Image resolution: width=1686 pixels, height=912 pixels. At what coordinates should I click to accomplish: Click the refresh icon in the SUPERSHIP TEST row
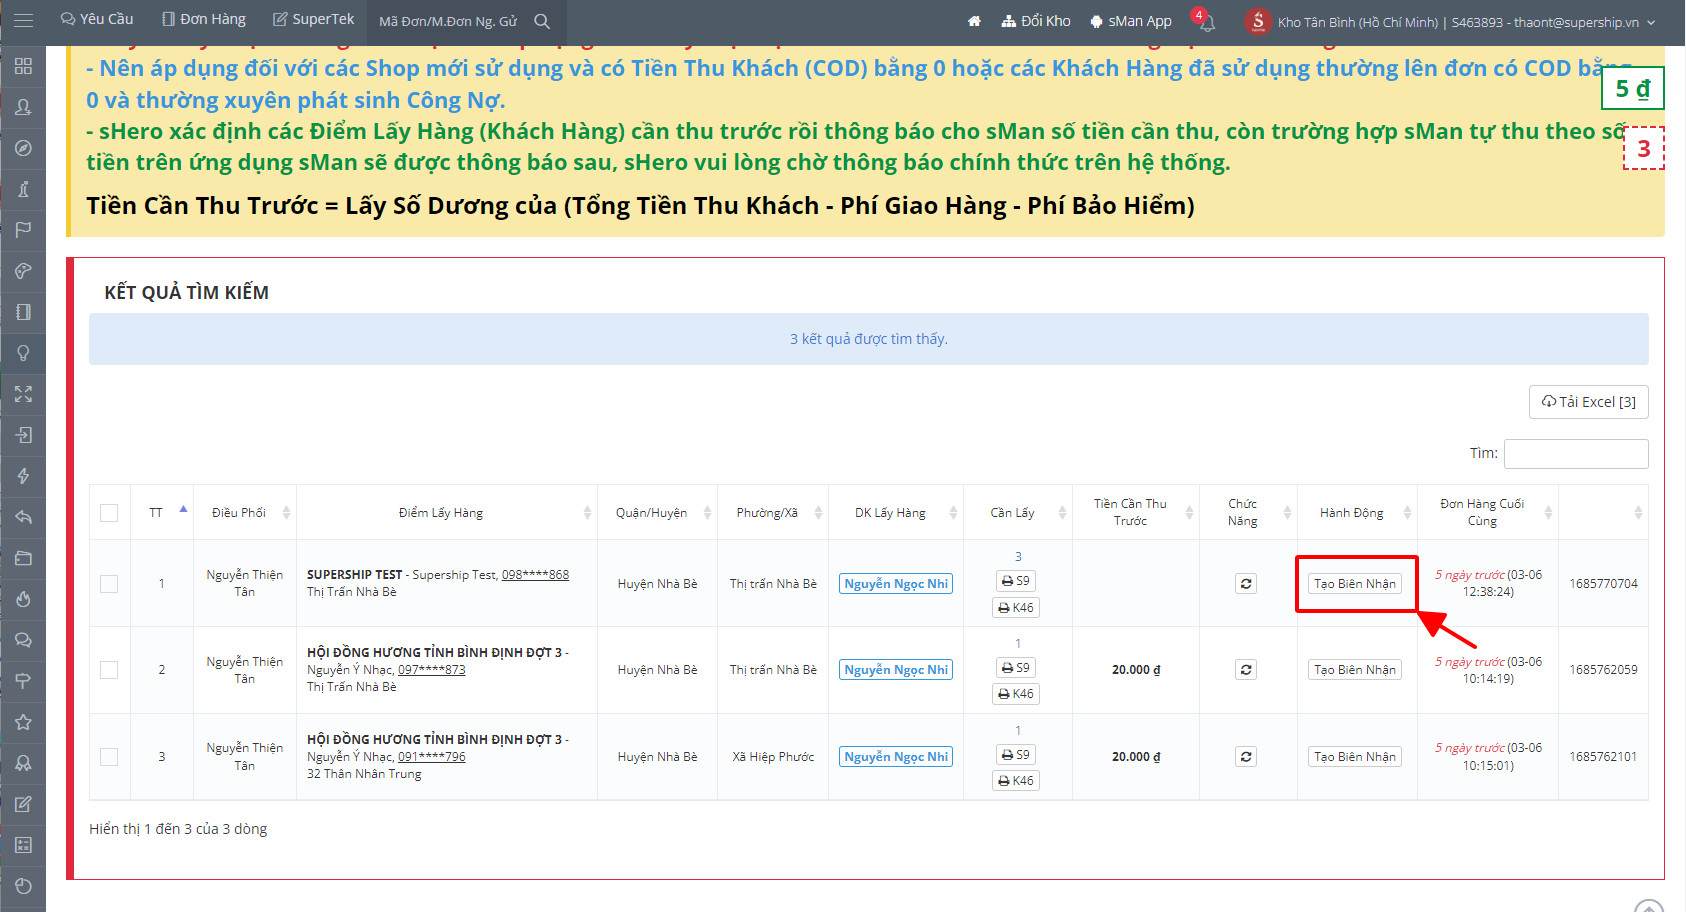tap(1246, 584)
